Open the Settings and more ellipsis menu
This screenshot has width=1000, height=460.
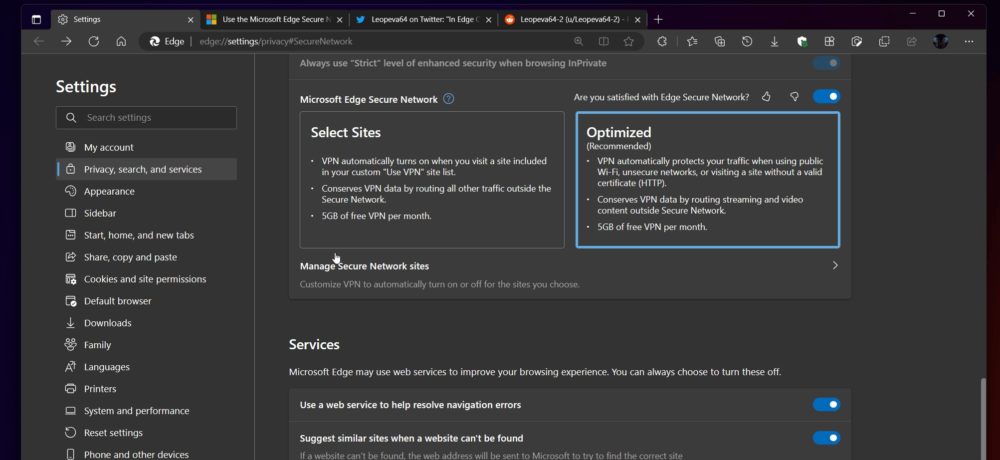969,41
